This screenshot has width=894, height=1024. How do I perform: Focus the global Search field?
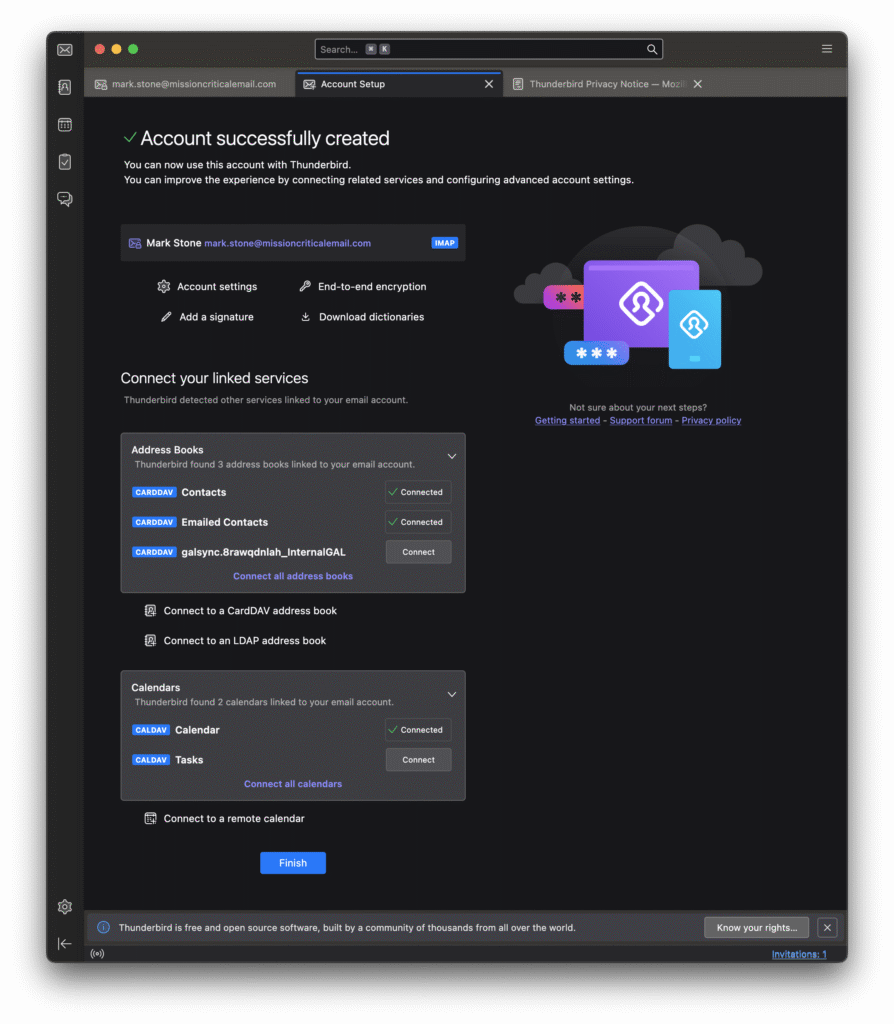(x=488, y=49)
